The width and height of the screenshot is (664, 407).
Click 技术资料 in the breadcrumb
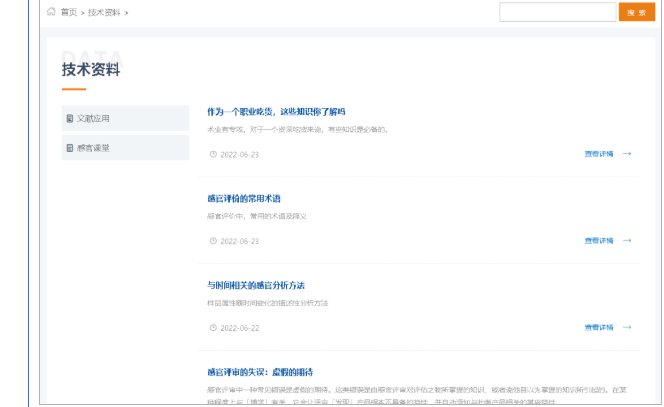[x=103, y=12]
